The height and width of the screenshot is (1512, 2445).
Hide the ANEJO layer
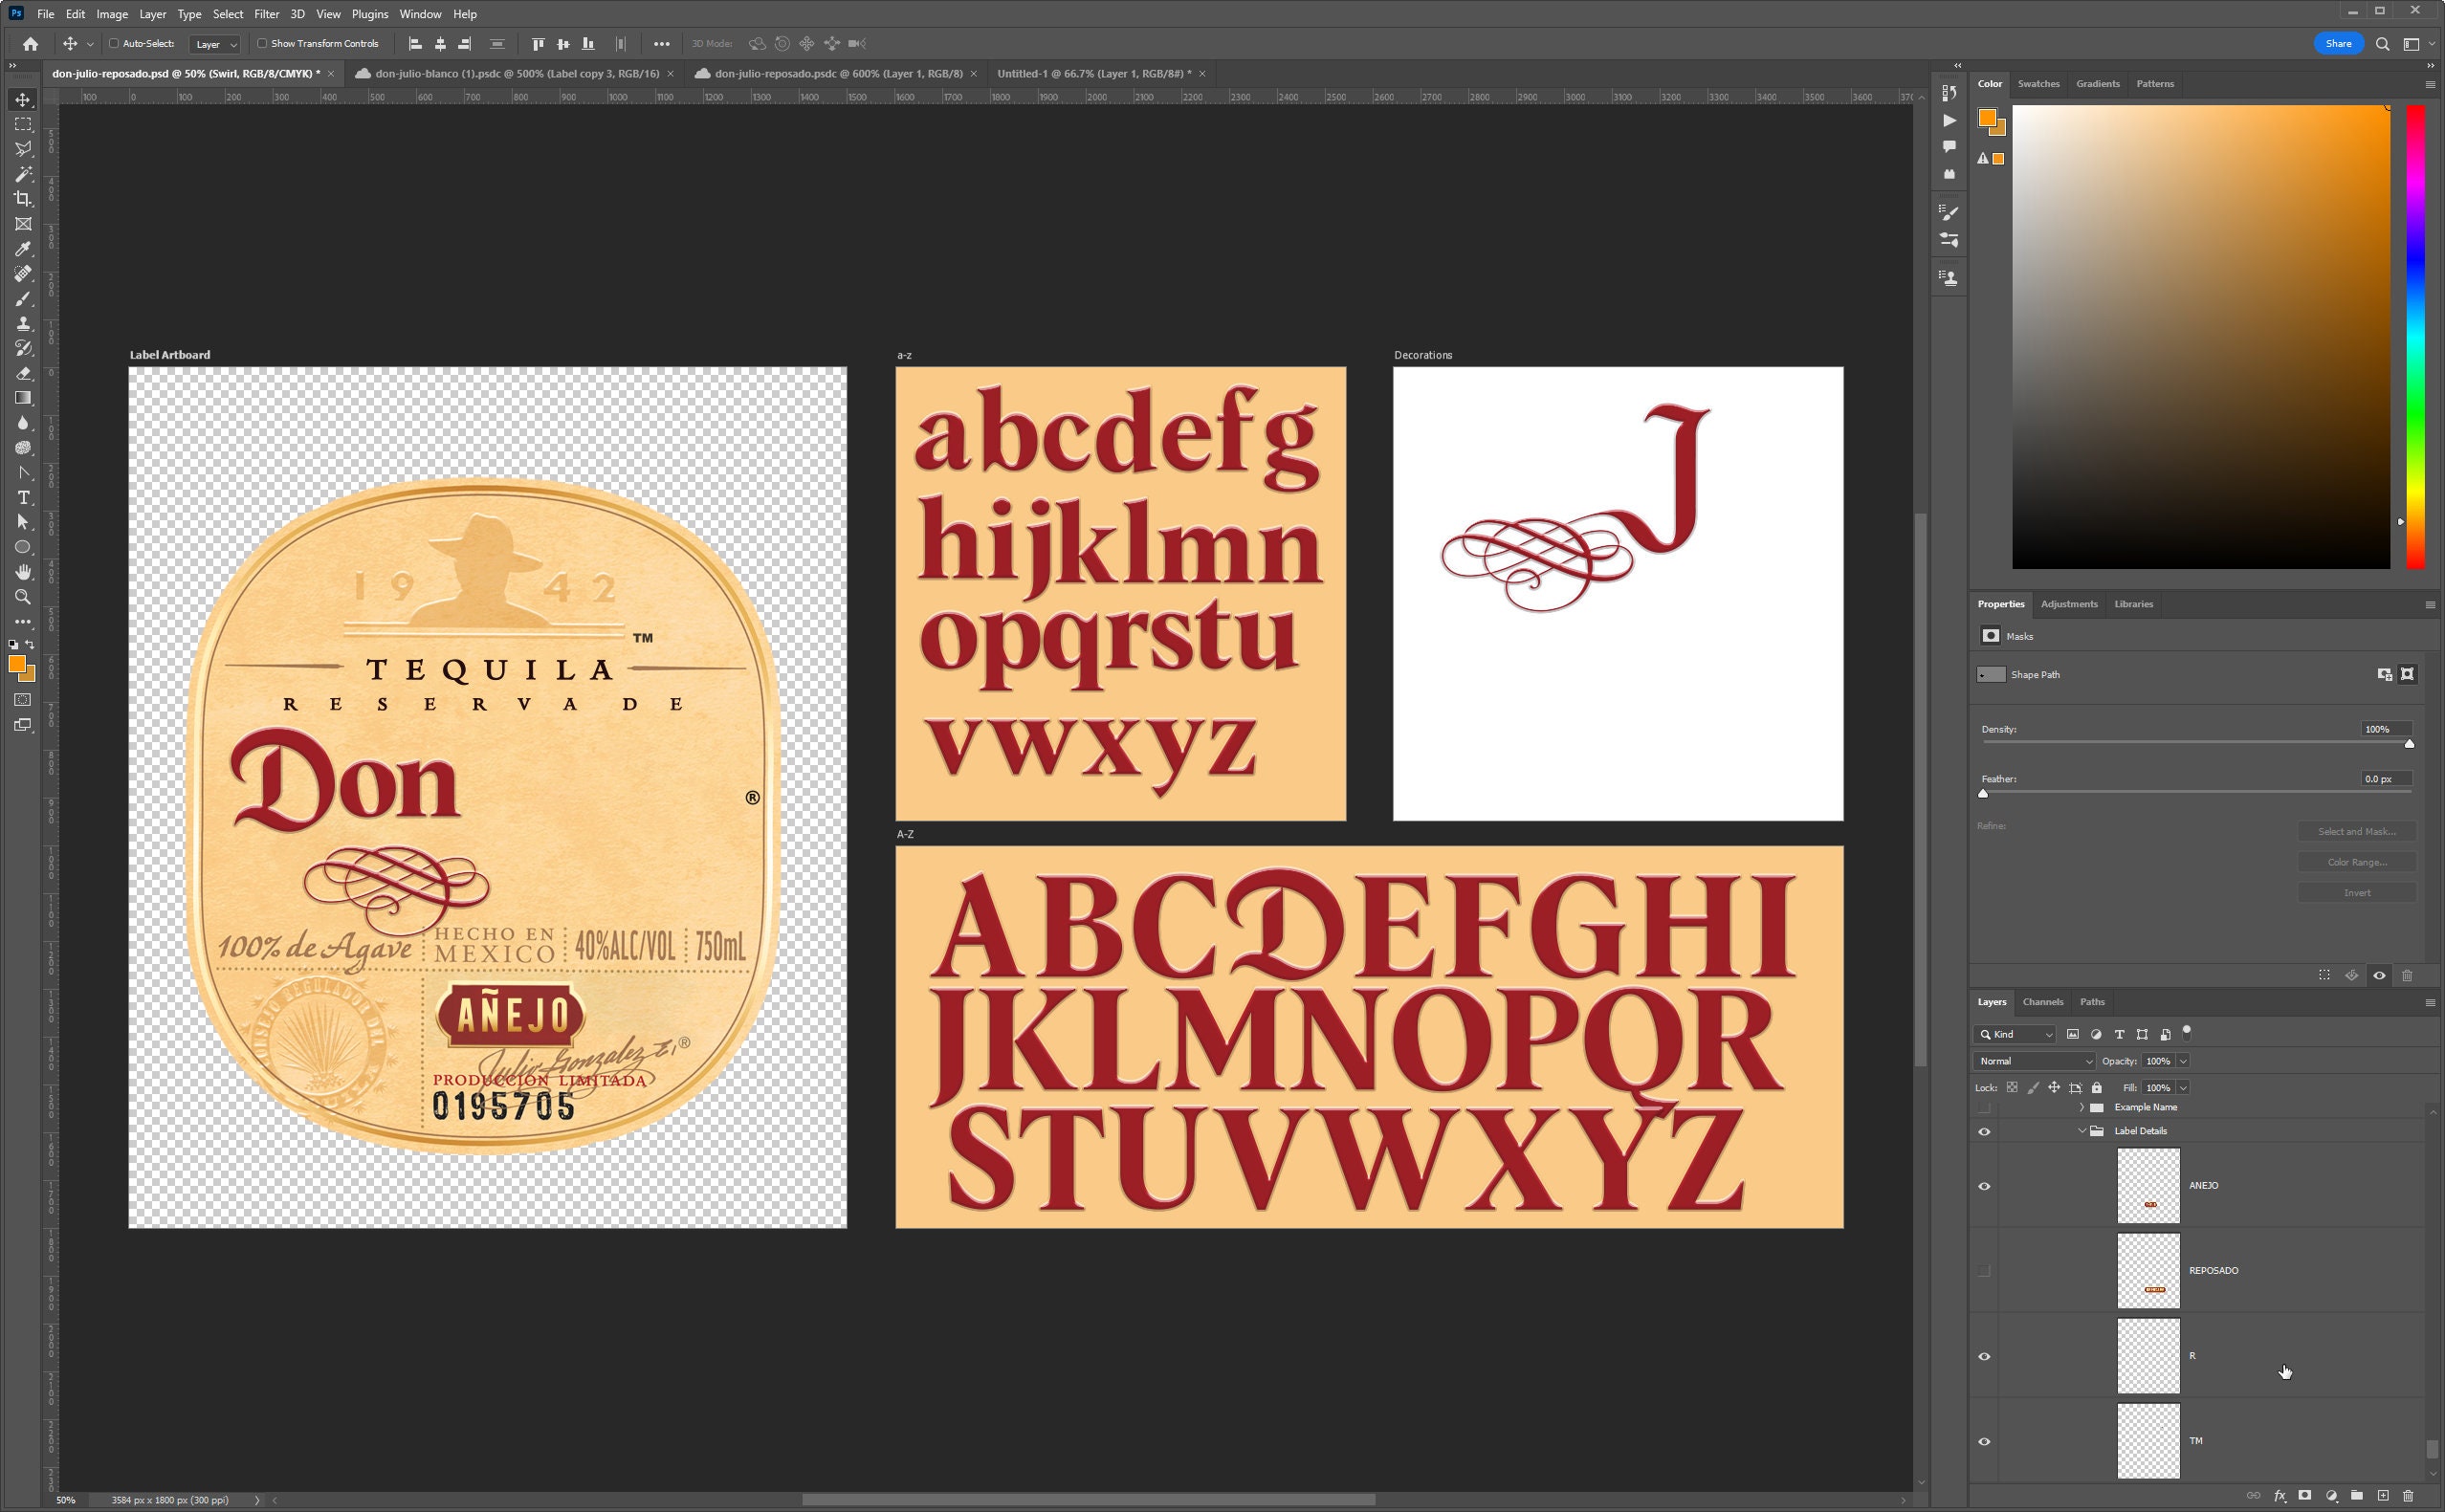click(1985, 1186)
